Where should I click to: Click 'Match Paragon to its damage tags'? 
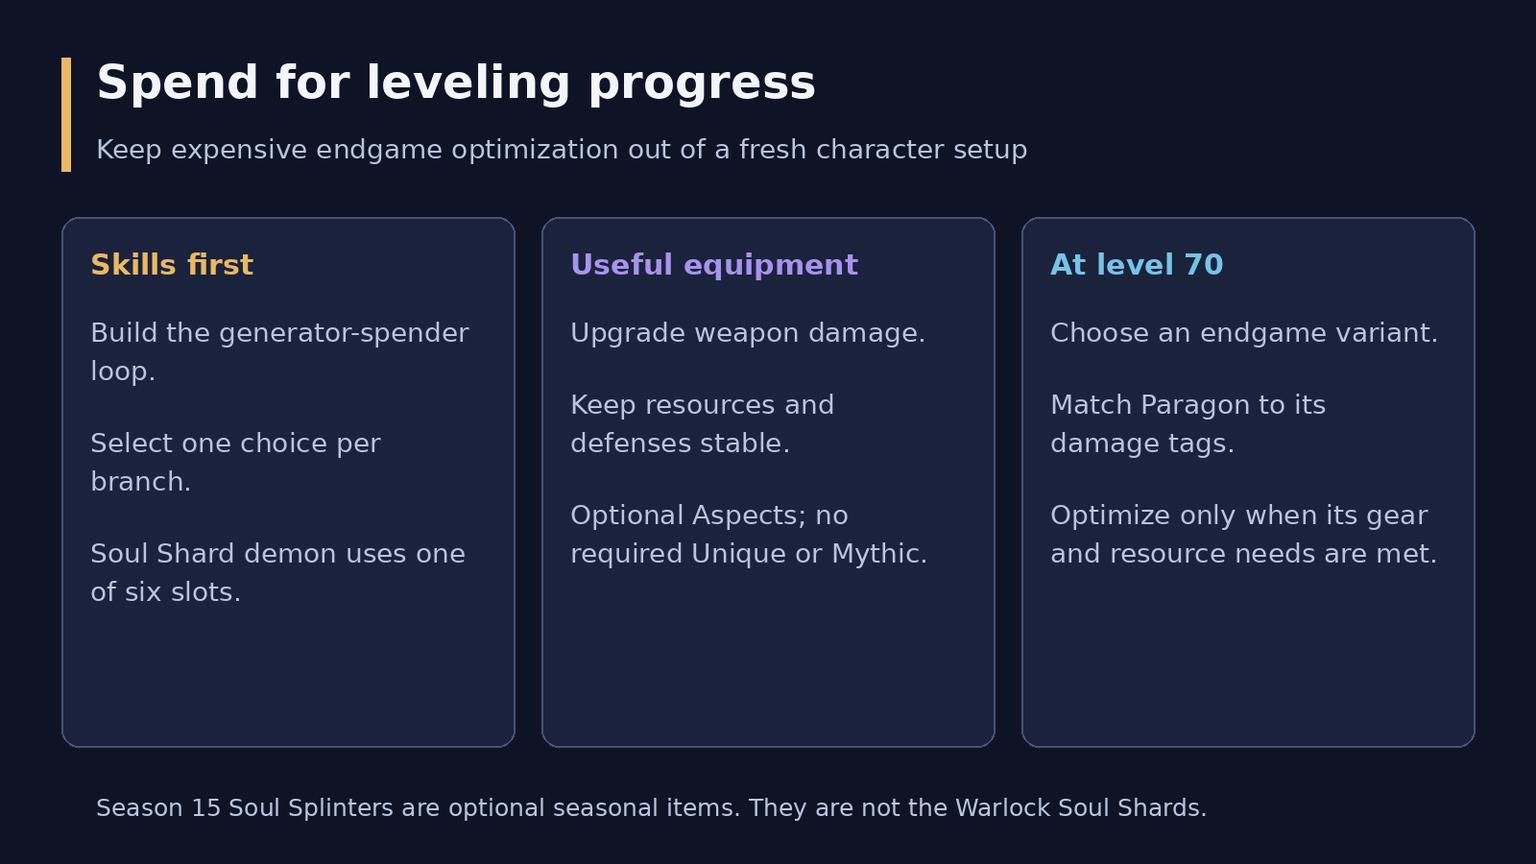pyautogui.click(x=1188, y=424)
